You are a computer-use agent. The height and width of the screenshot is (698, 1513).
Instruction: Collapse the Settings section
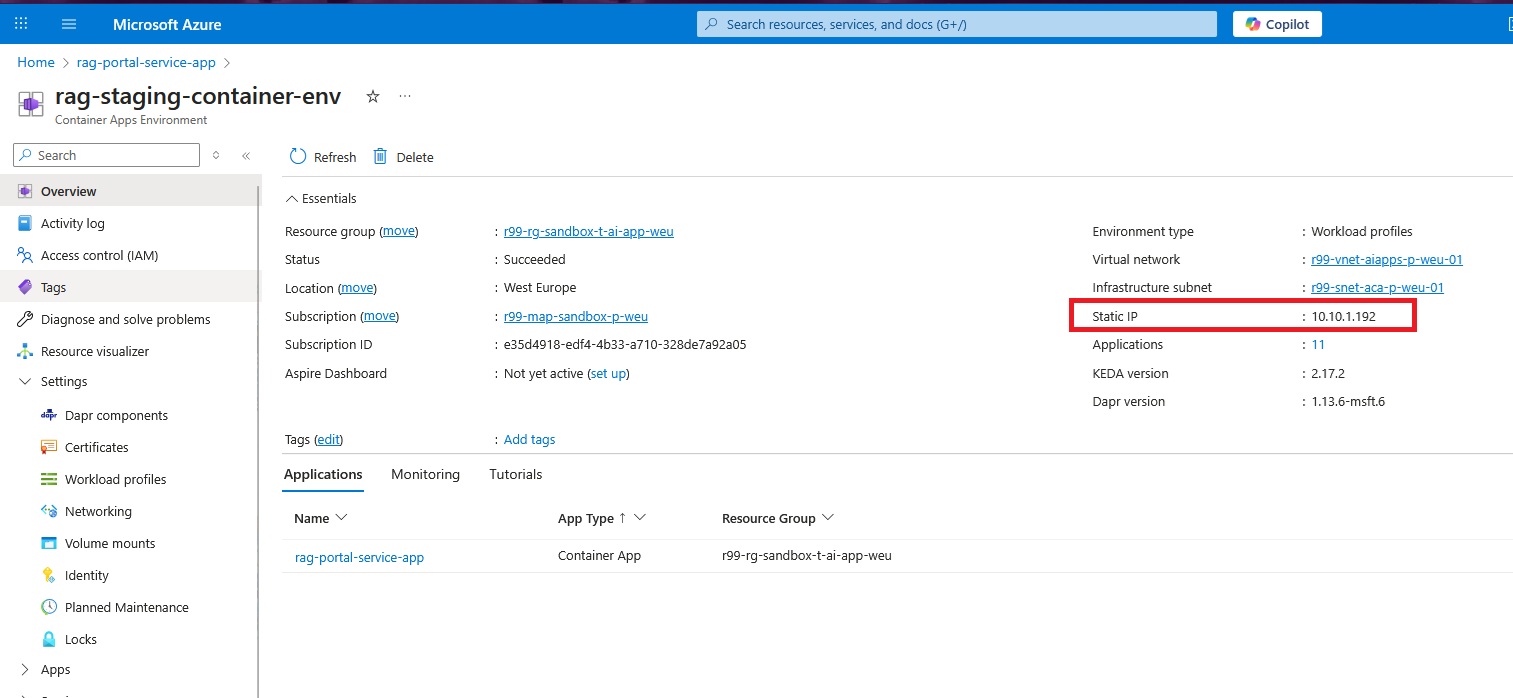[24, 381]
